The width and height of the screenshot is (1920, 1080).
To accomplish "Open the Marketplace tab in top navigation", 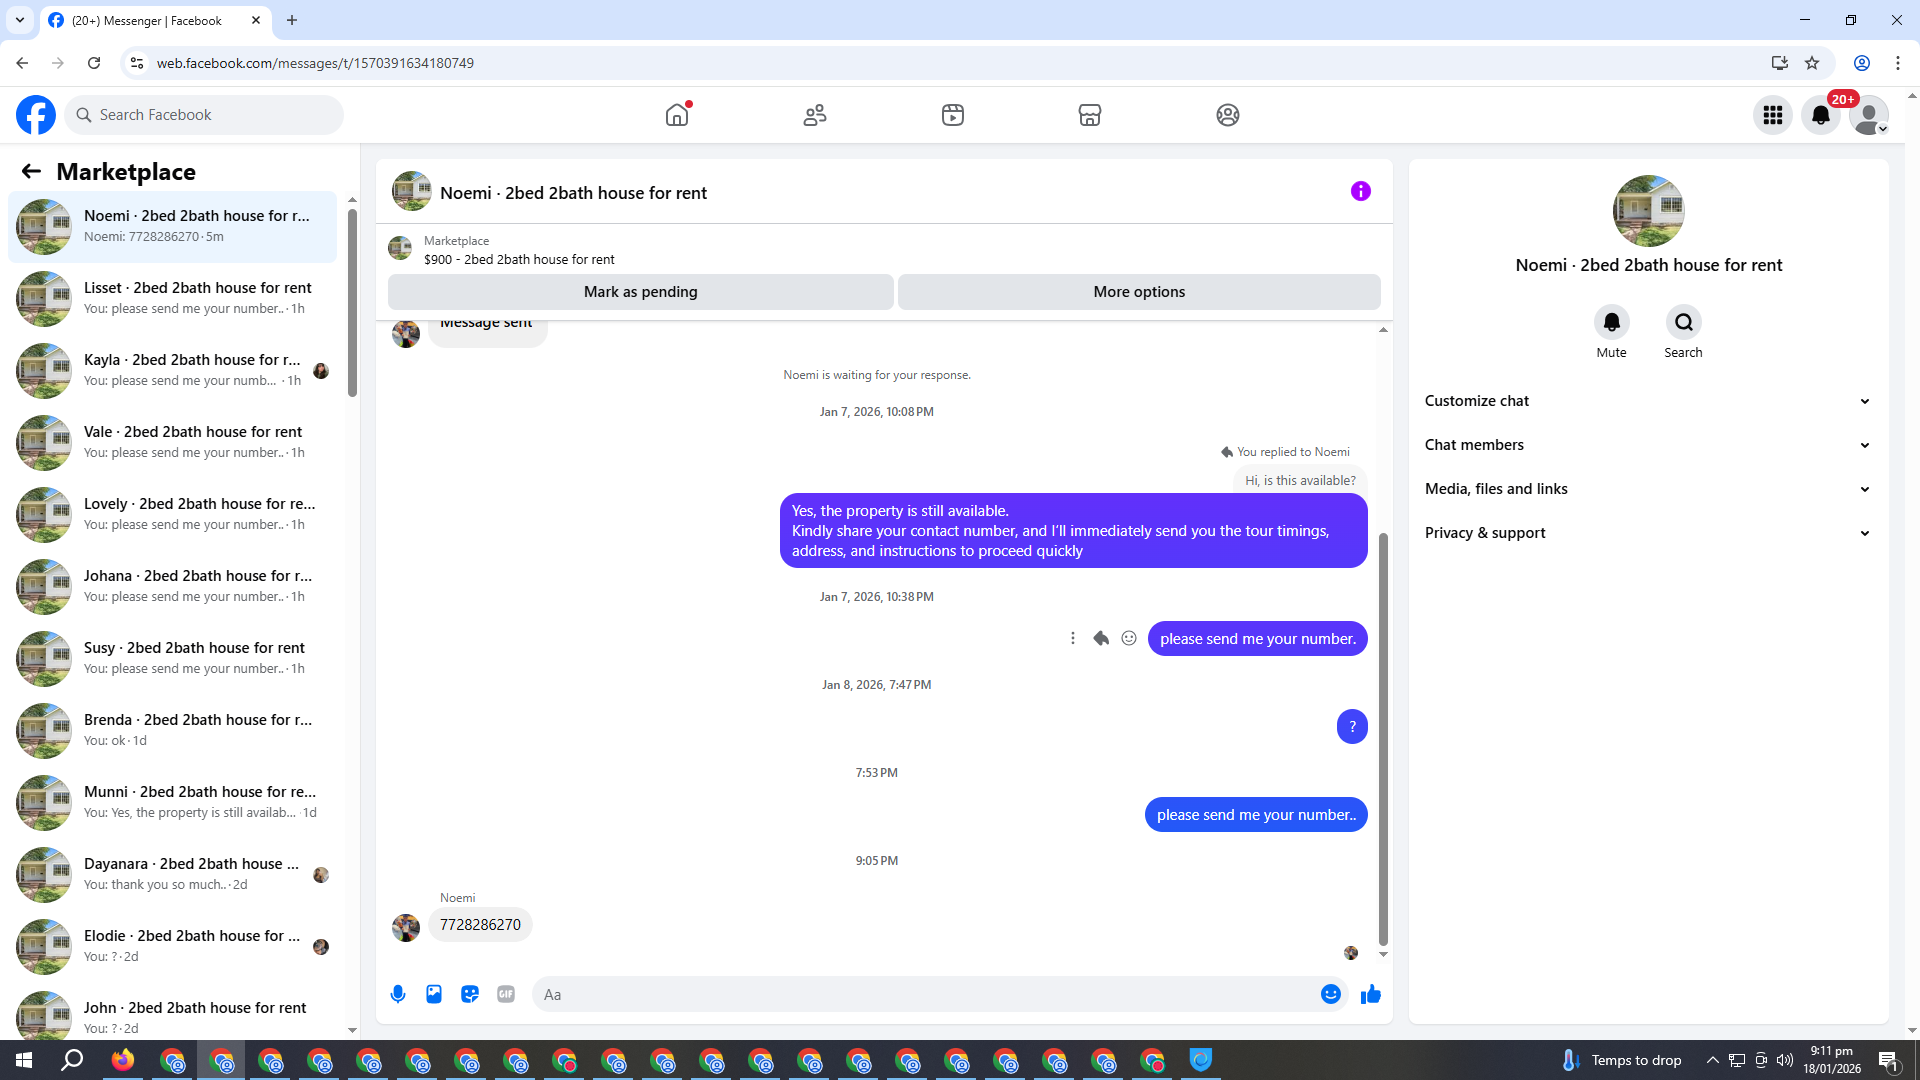I will [x=1090, y=115].
